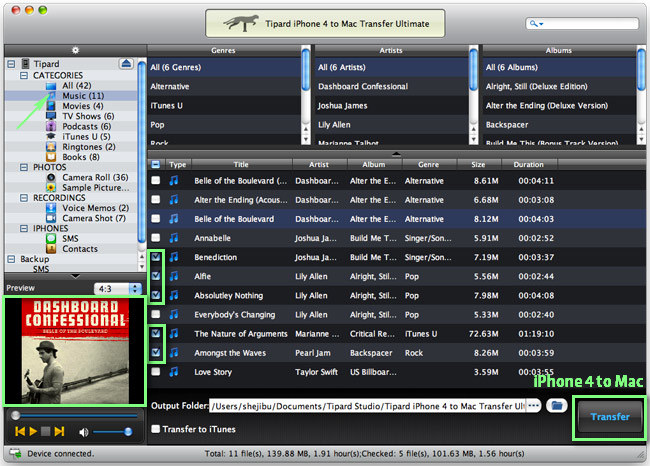Click the search magnifier dropdown icon
The height and width of the screenshot is (466, 650).
[536, 24]
